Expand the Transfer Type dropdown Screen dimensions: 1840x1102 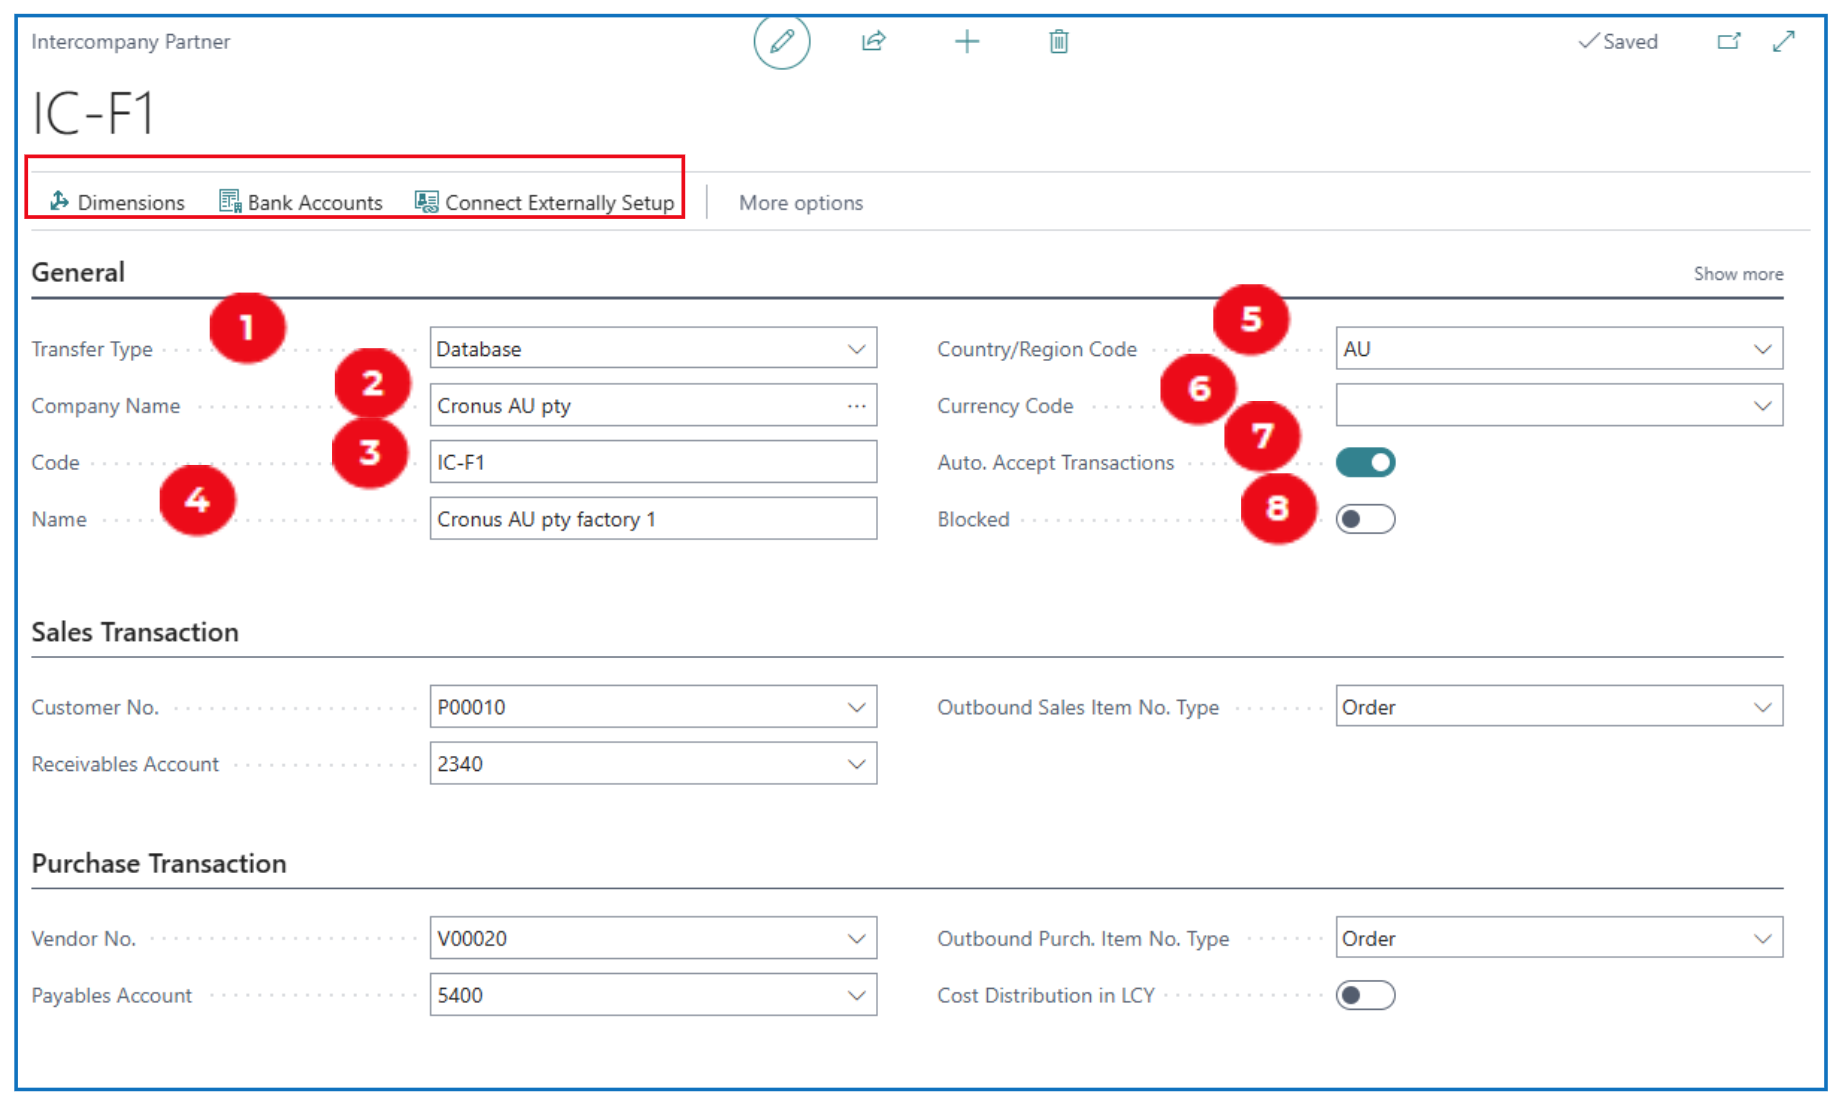pyautogui.click(x=856, y=349)
